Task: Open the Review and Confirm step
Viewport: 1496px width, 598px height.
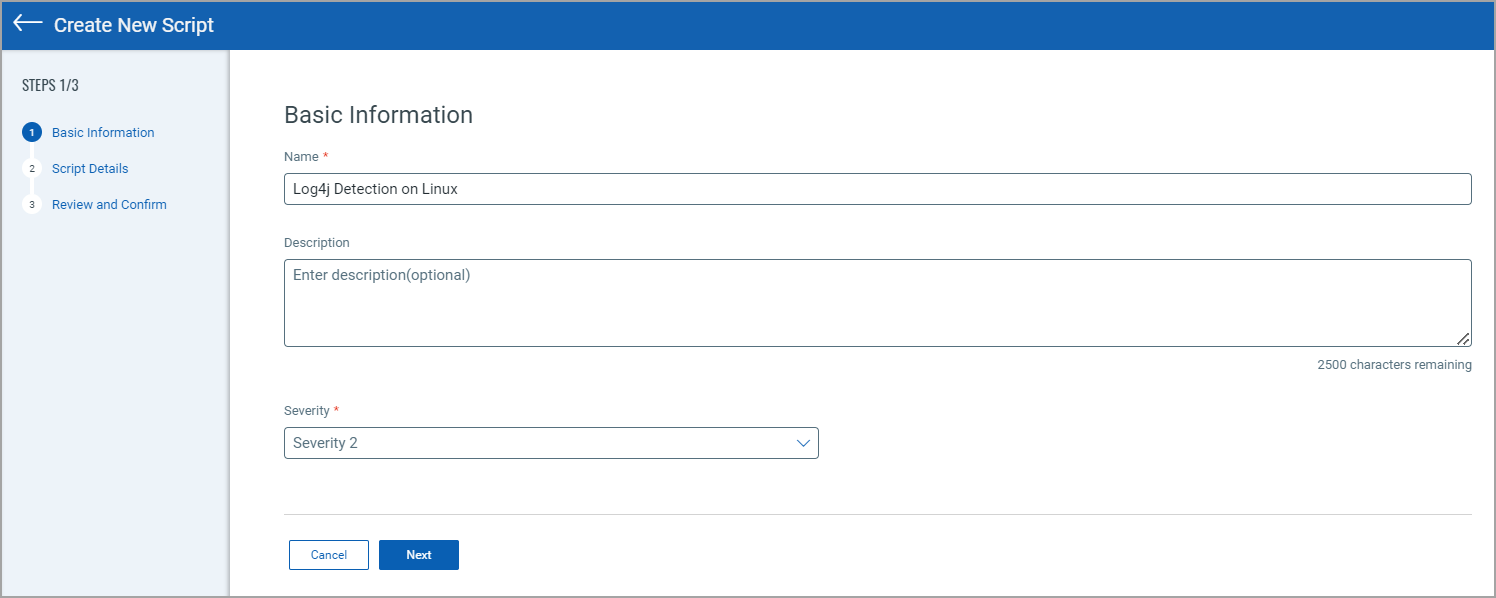Action: 109,204
